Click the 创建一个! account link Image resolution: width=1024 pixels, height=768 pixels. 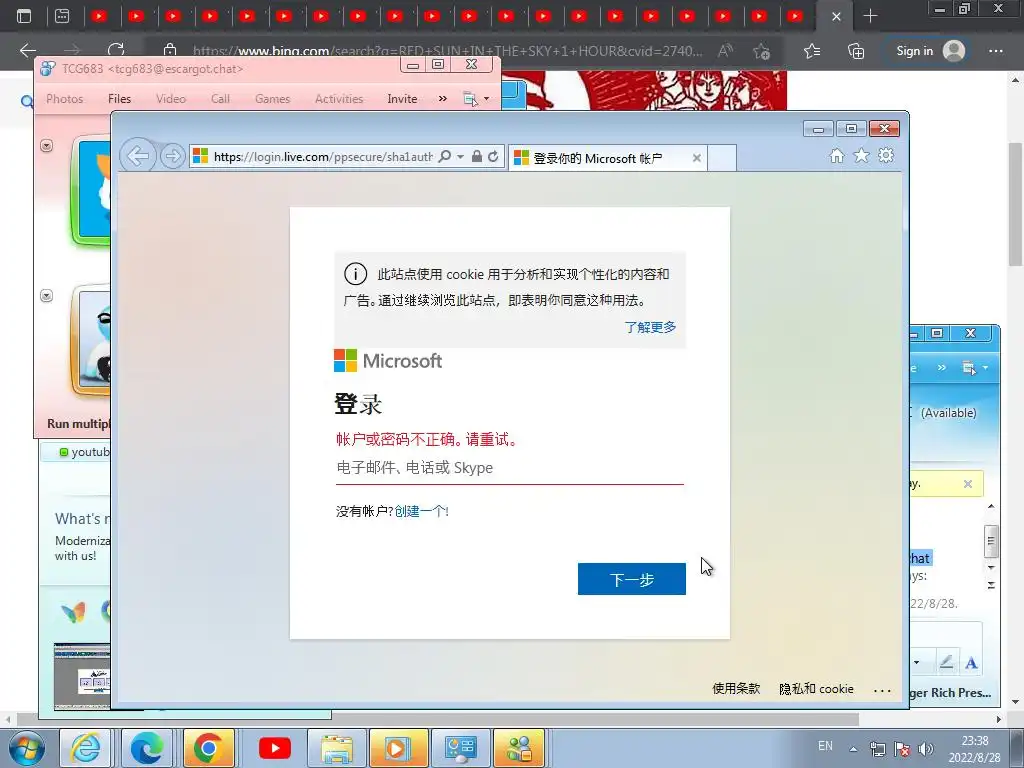tap(421, 511)
